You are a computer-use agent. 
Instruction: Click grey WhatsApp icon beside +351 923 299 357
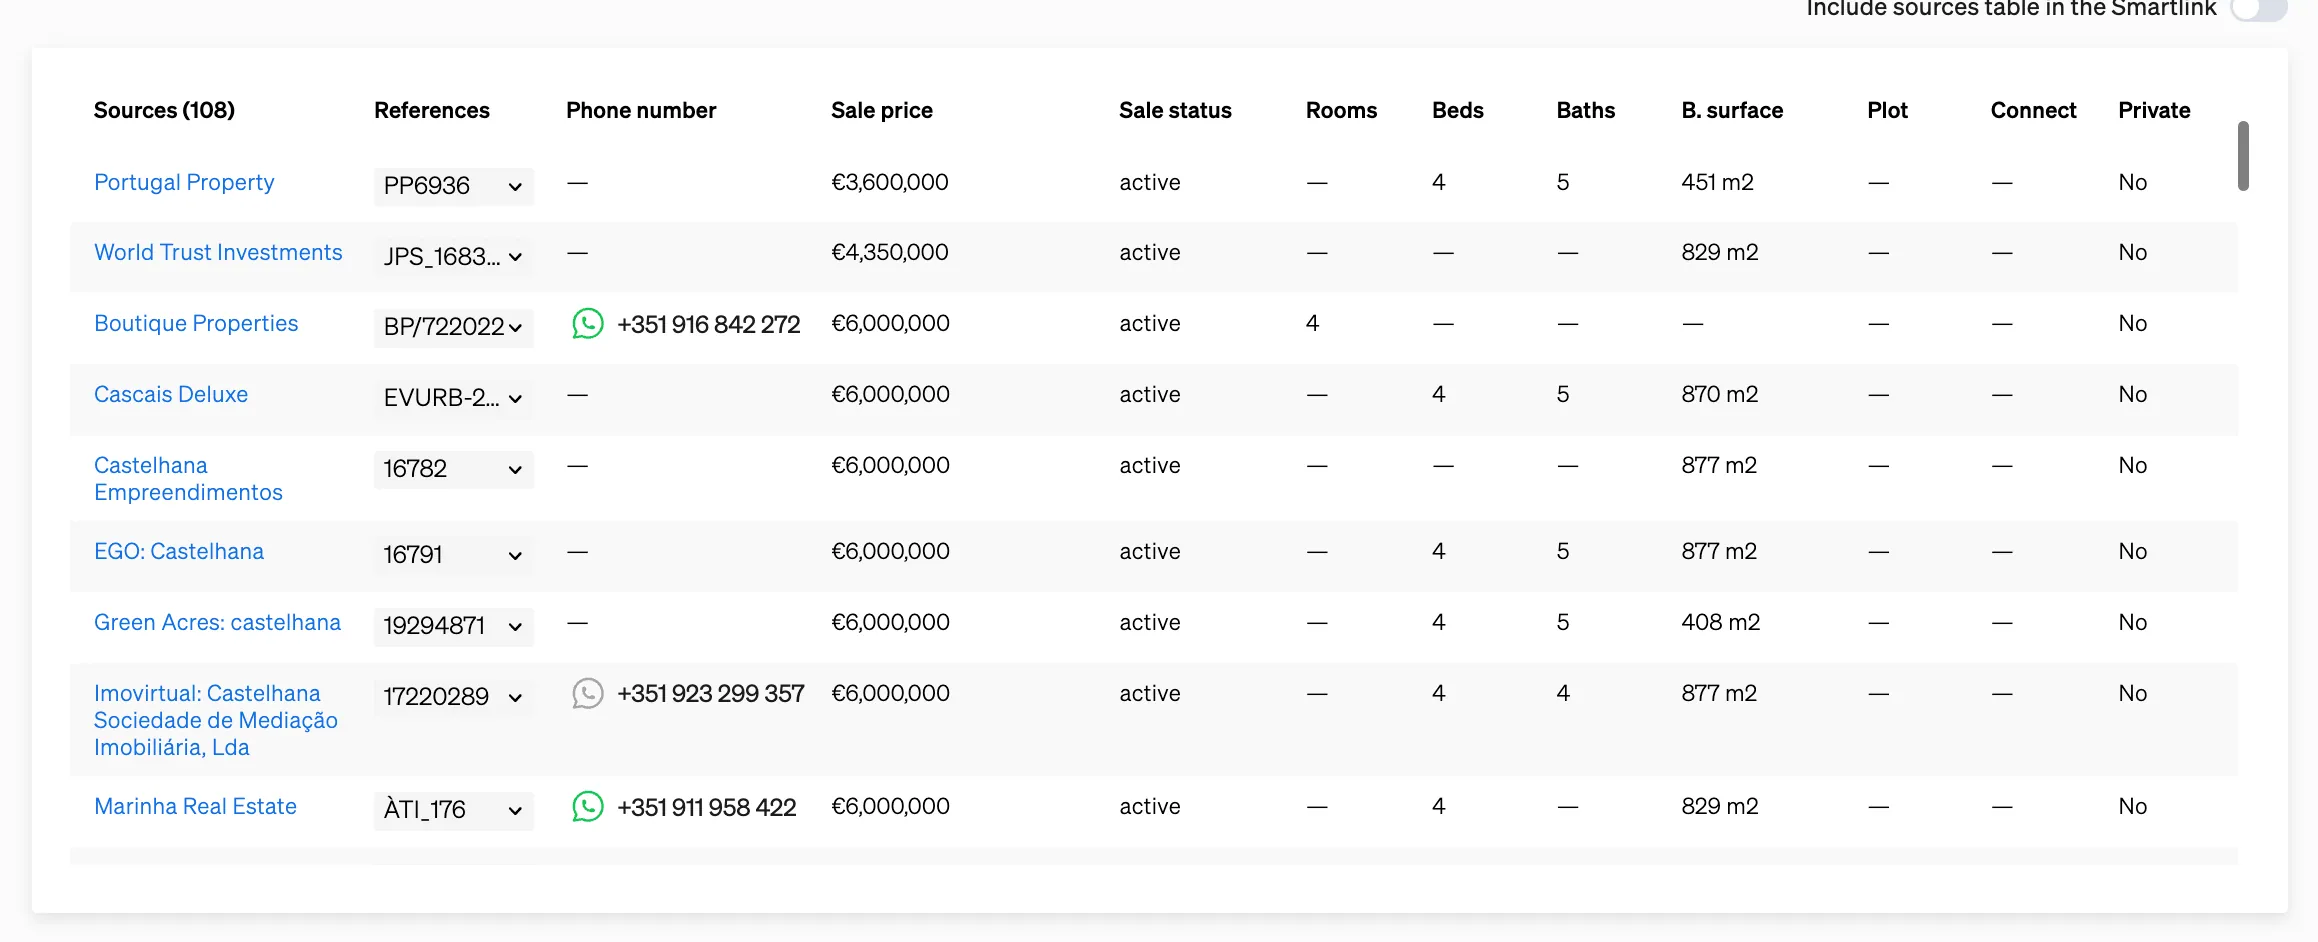(x=588, y=694)
